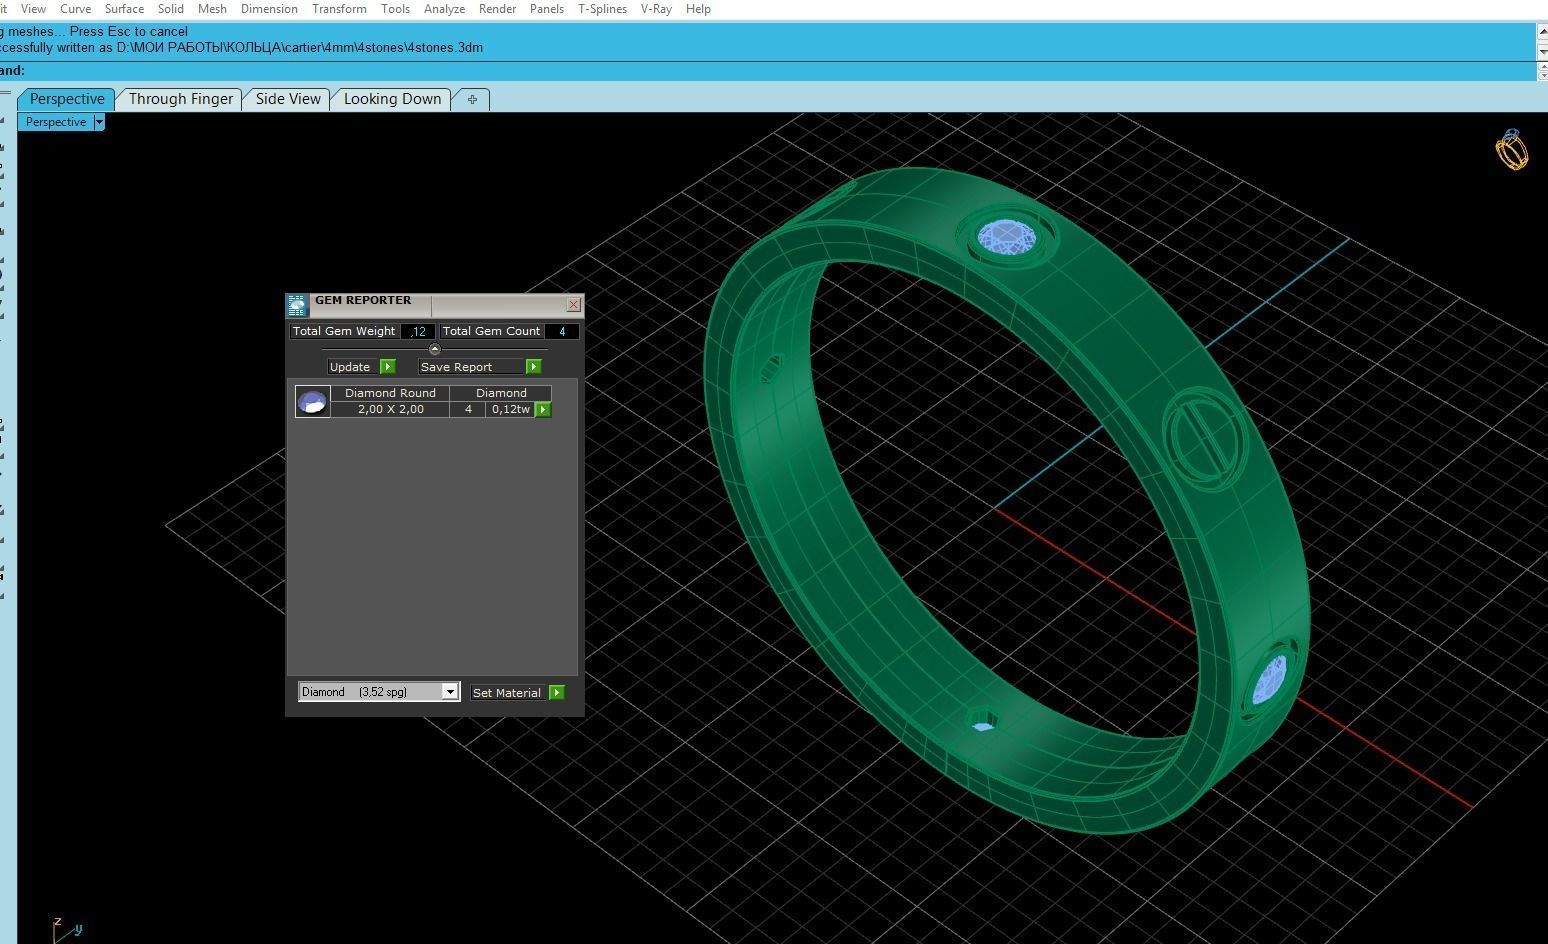Switch to the Side View tab
The width and height of the screenshot is (1548, 944).
coord(288,99)
